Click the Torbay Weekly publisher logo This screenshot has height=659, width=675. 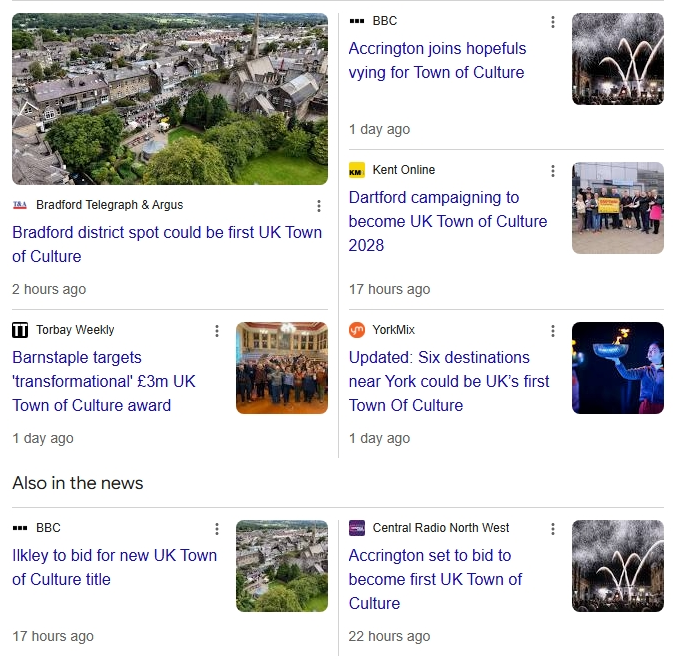tap(20, 330)
